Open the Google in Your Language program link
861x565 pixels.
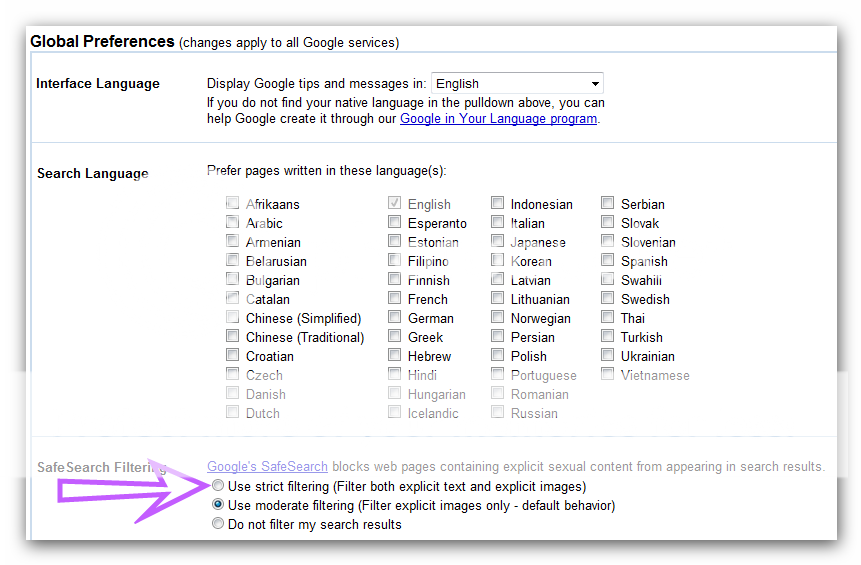(498, 118)
